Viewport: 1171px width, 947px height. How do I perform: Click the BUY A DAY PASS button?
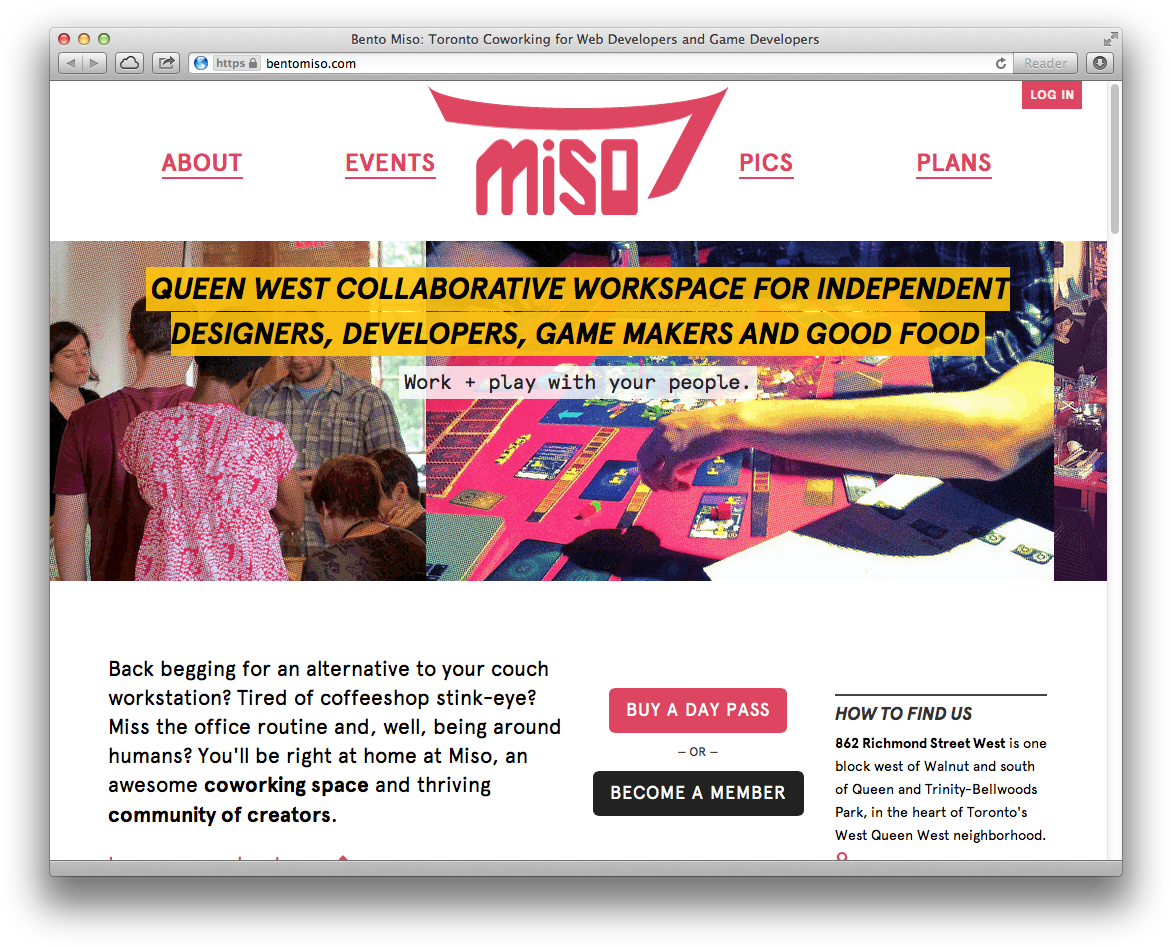698,710
